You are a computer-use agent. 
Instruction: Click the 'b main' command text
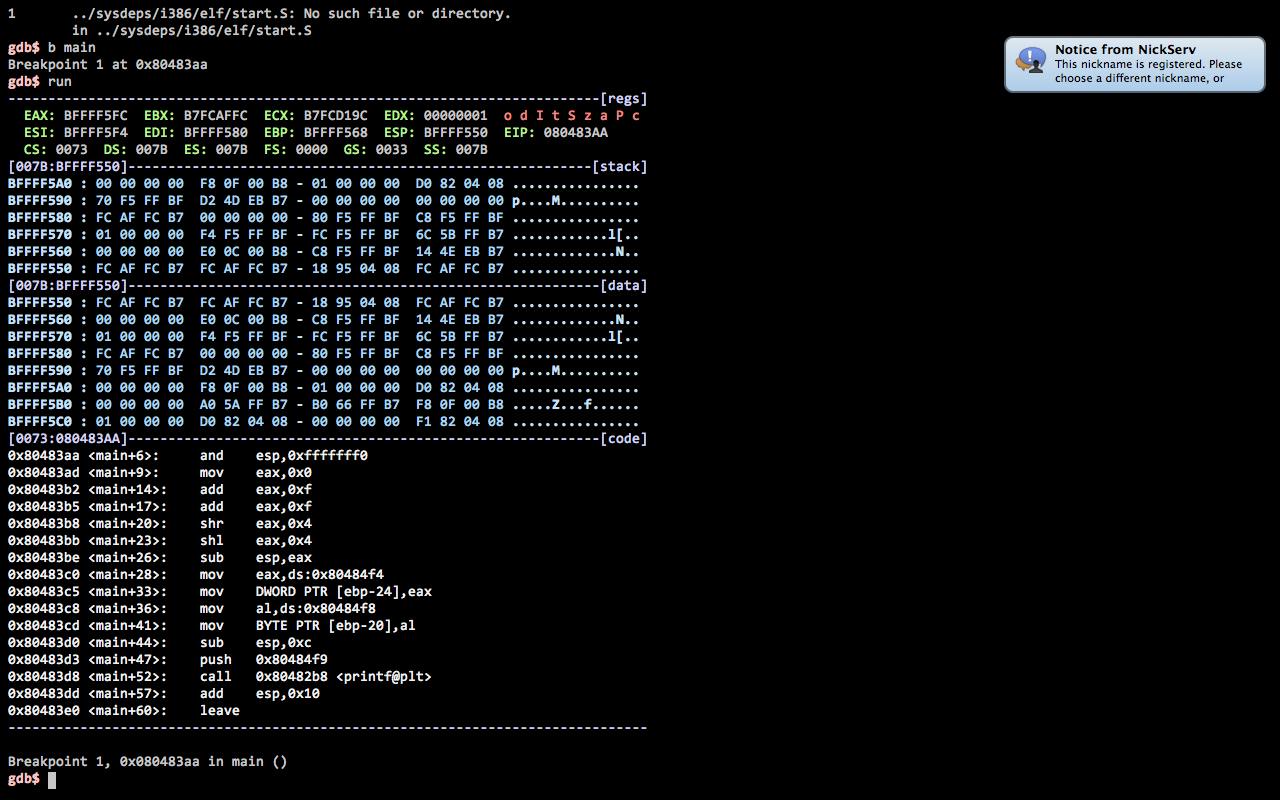(x=72, y=47)
